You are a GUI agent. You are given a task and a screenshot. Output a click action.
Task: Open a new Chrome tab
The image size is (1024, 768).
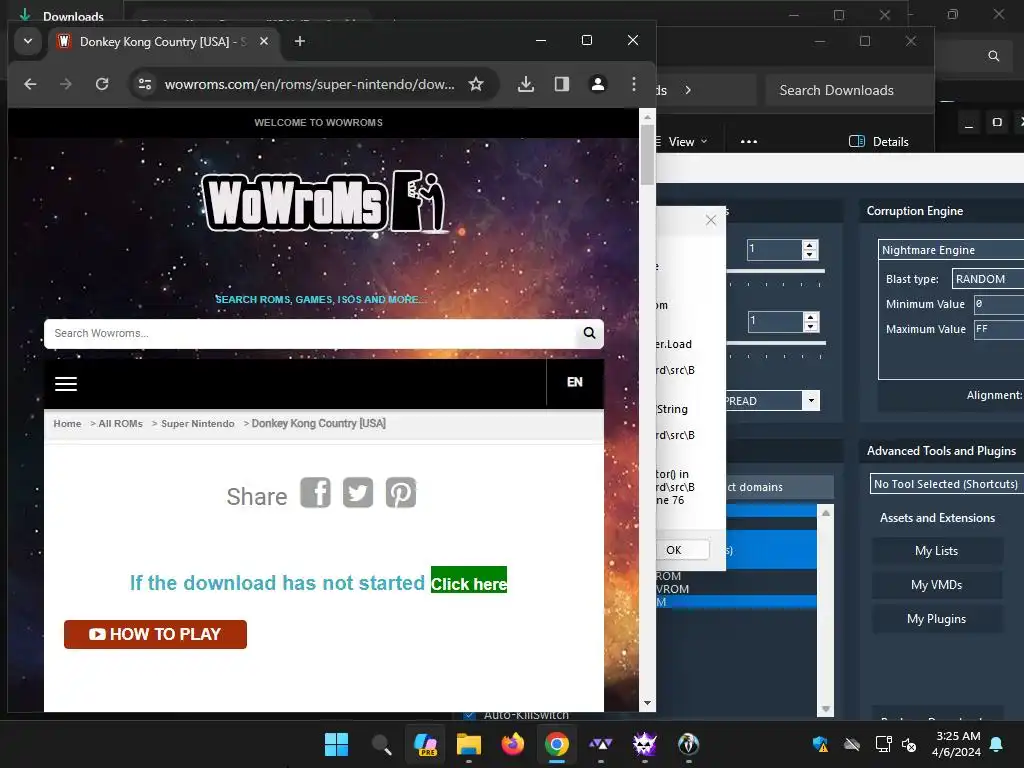[300, 41]
